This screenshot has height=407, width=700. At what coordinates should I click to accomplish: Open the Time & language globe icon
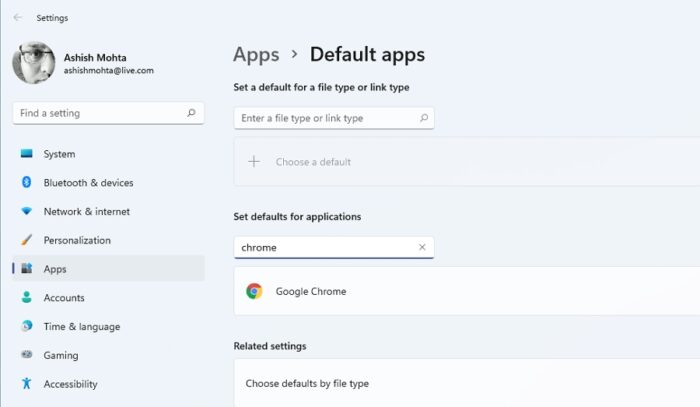pos(26,327)
